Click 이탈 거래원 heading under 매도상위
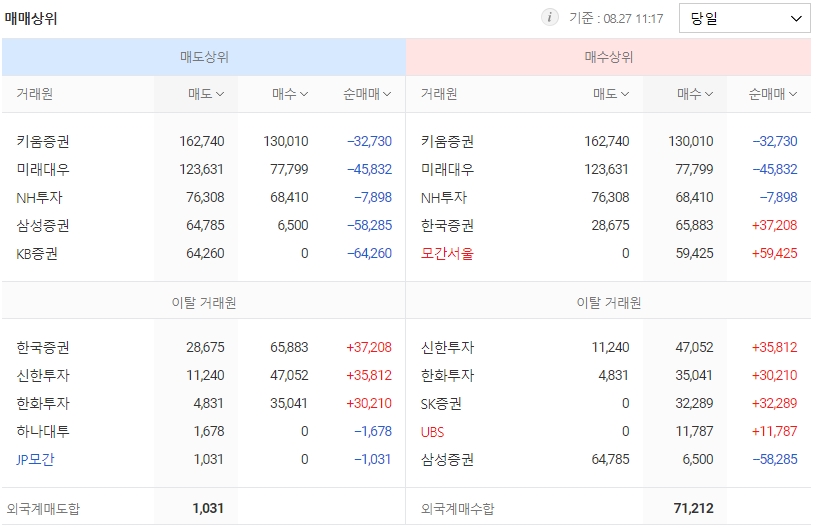 tap(204, 302)
